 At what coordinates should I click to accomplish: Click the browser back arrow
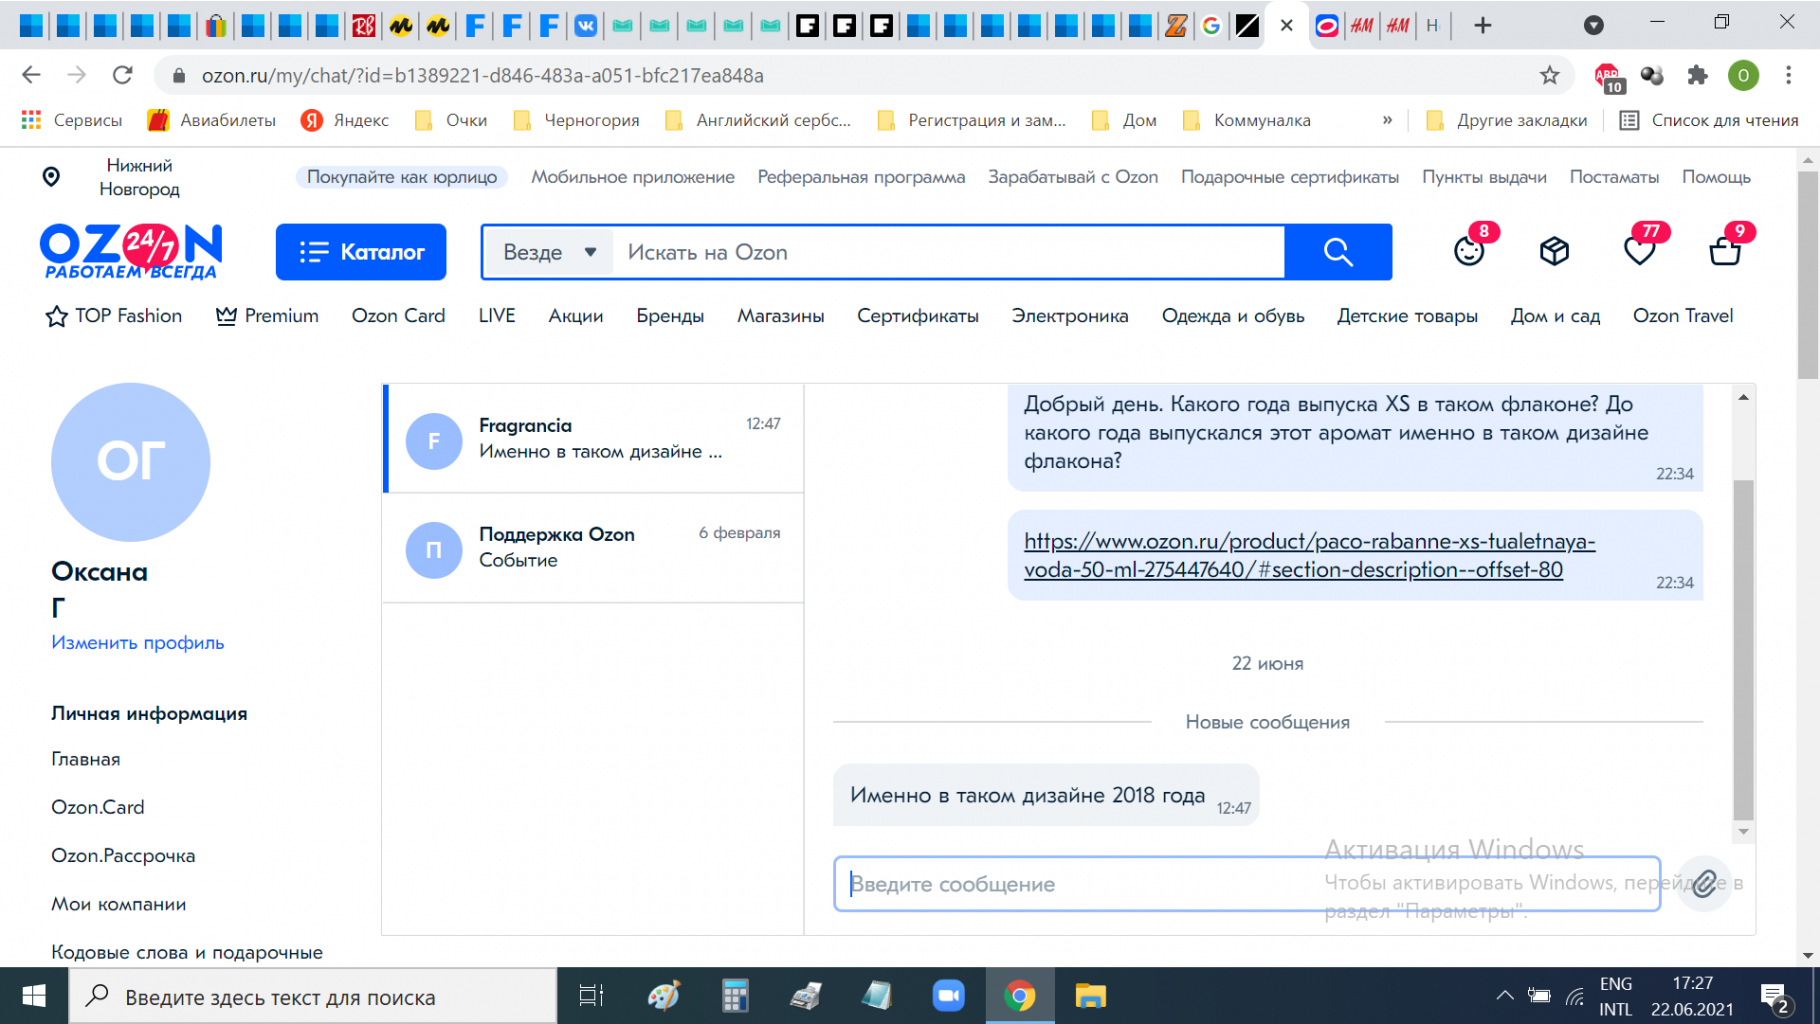[x=31, y=75]
